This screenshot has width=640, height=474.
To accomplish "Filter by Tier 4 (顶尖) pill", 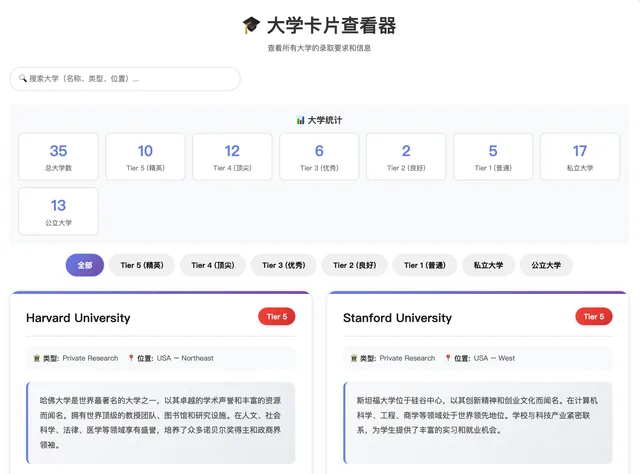I will 213,265.
